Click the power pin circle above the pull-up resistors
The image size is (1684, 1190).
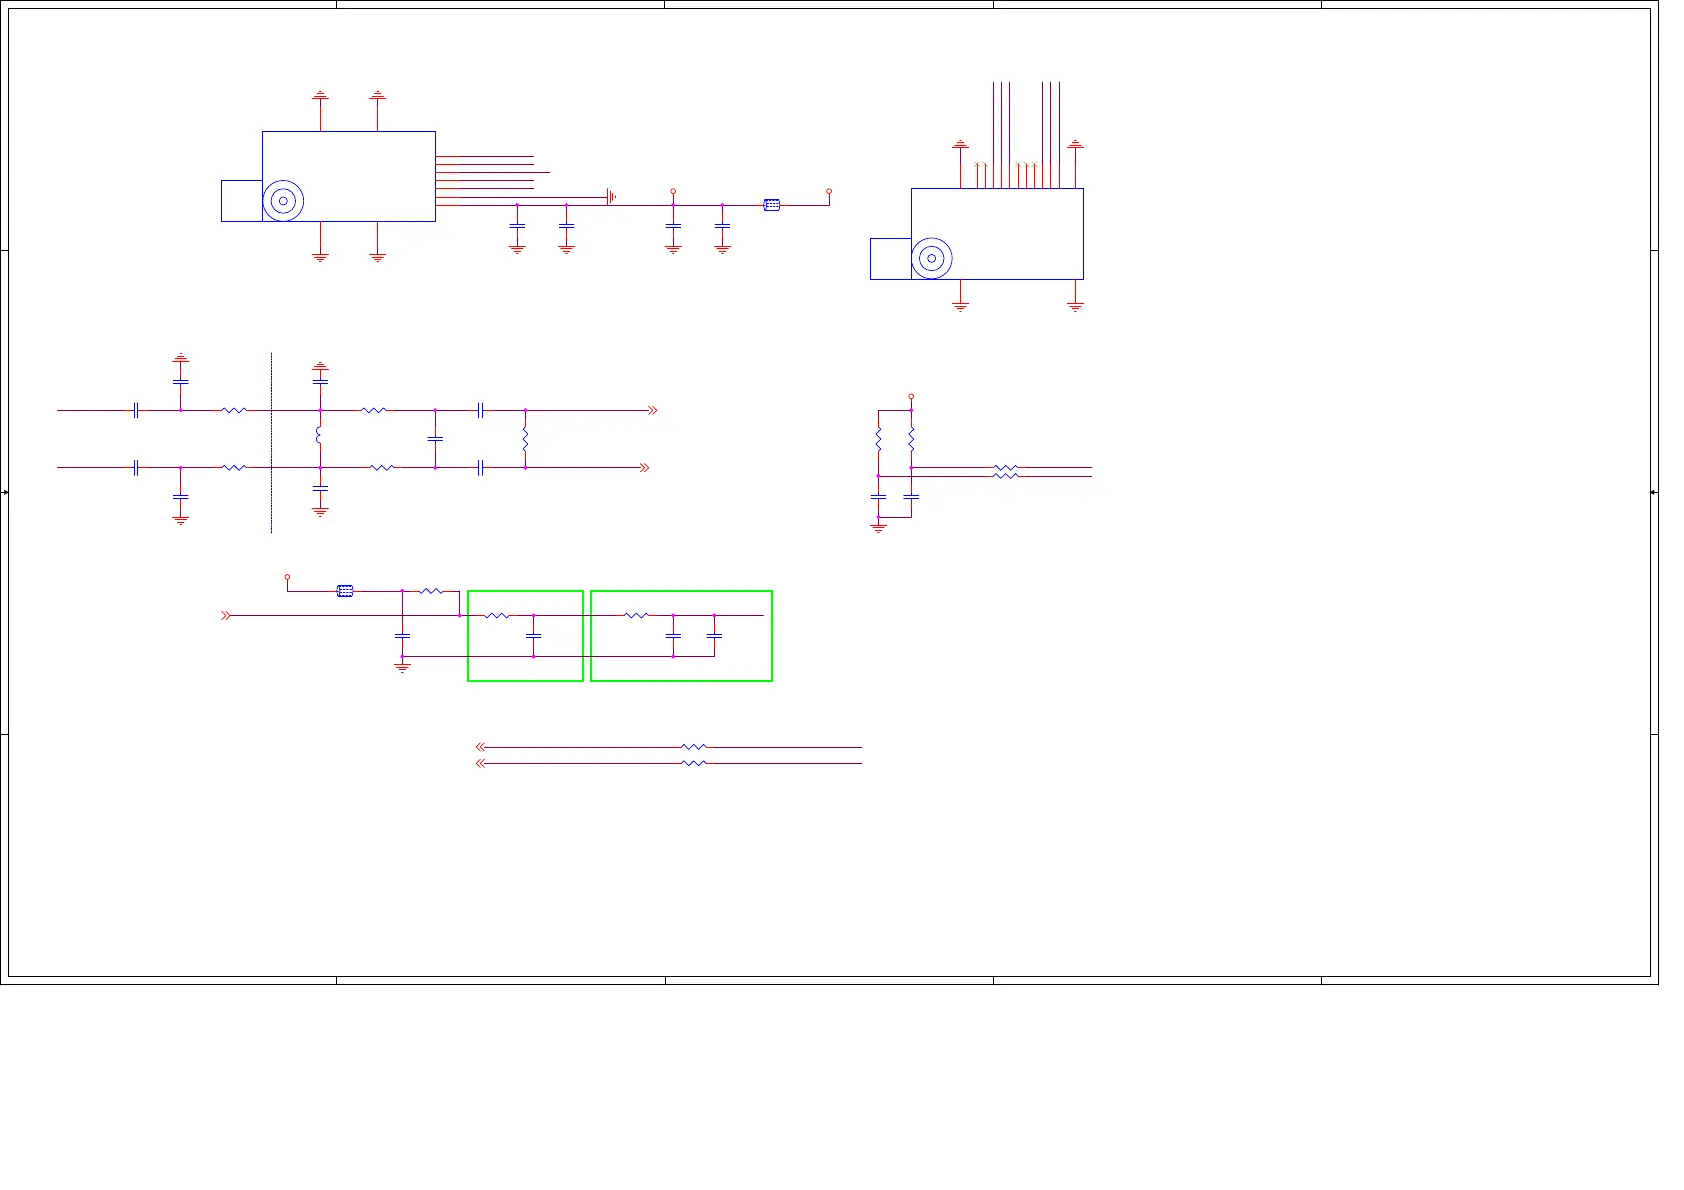911,397
